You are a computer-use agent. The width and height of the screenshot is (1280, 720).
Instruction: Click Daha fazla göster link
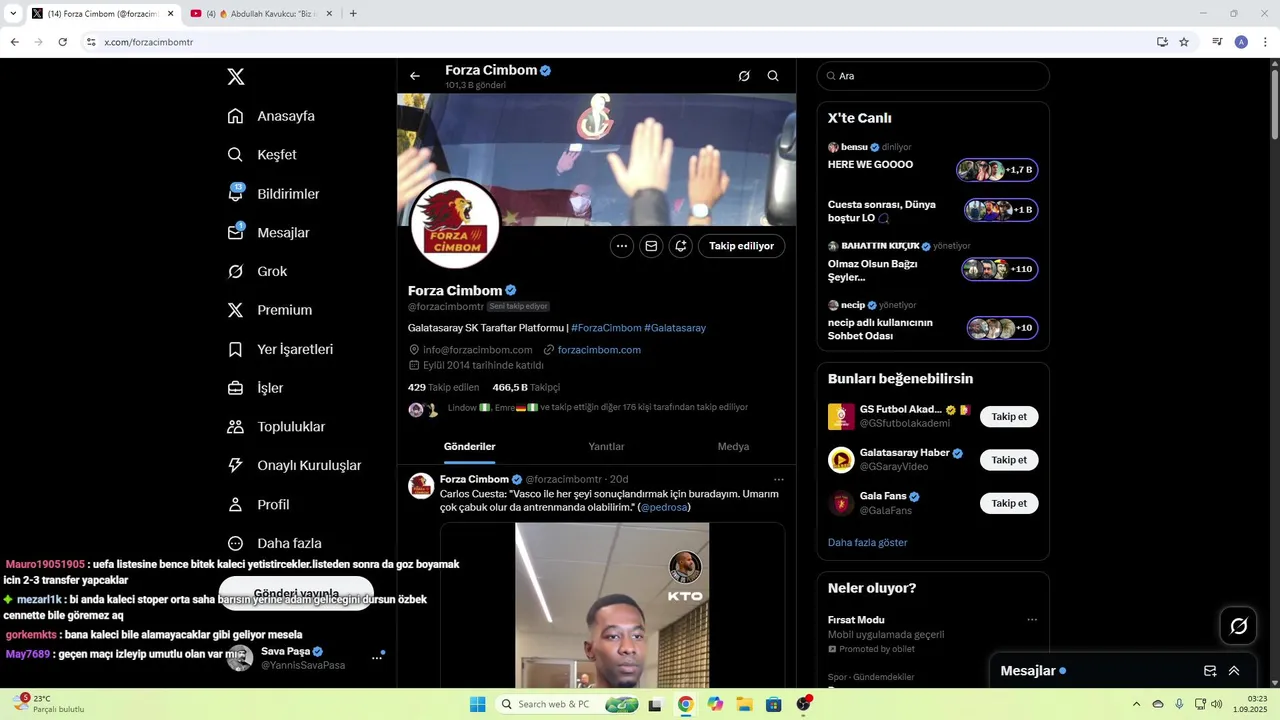click(868, 543)
